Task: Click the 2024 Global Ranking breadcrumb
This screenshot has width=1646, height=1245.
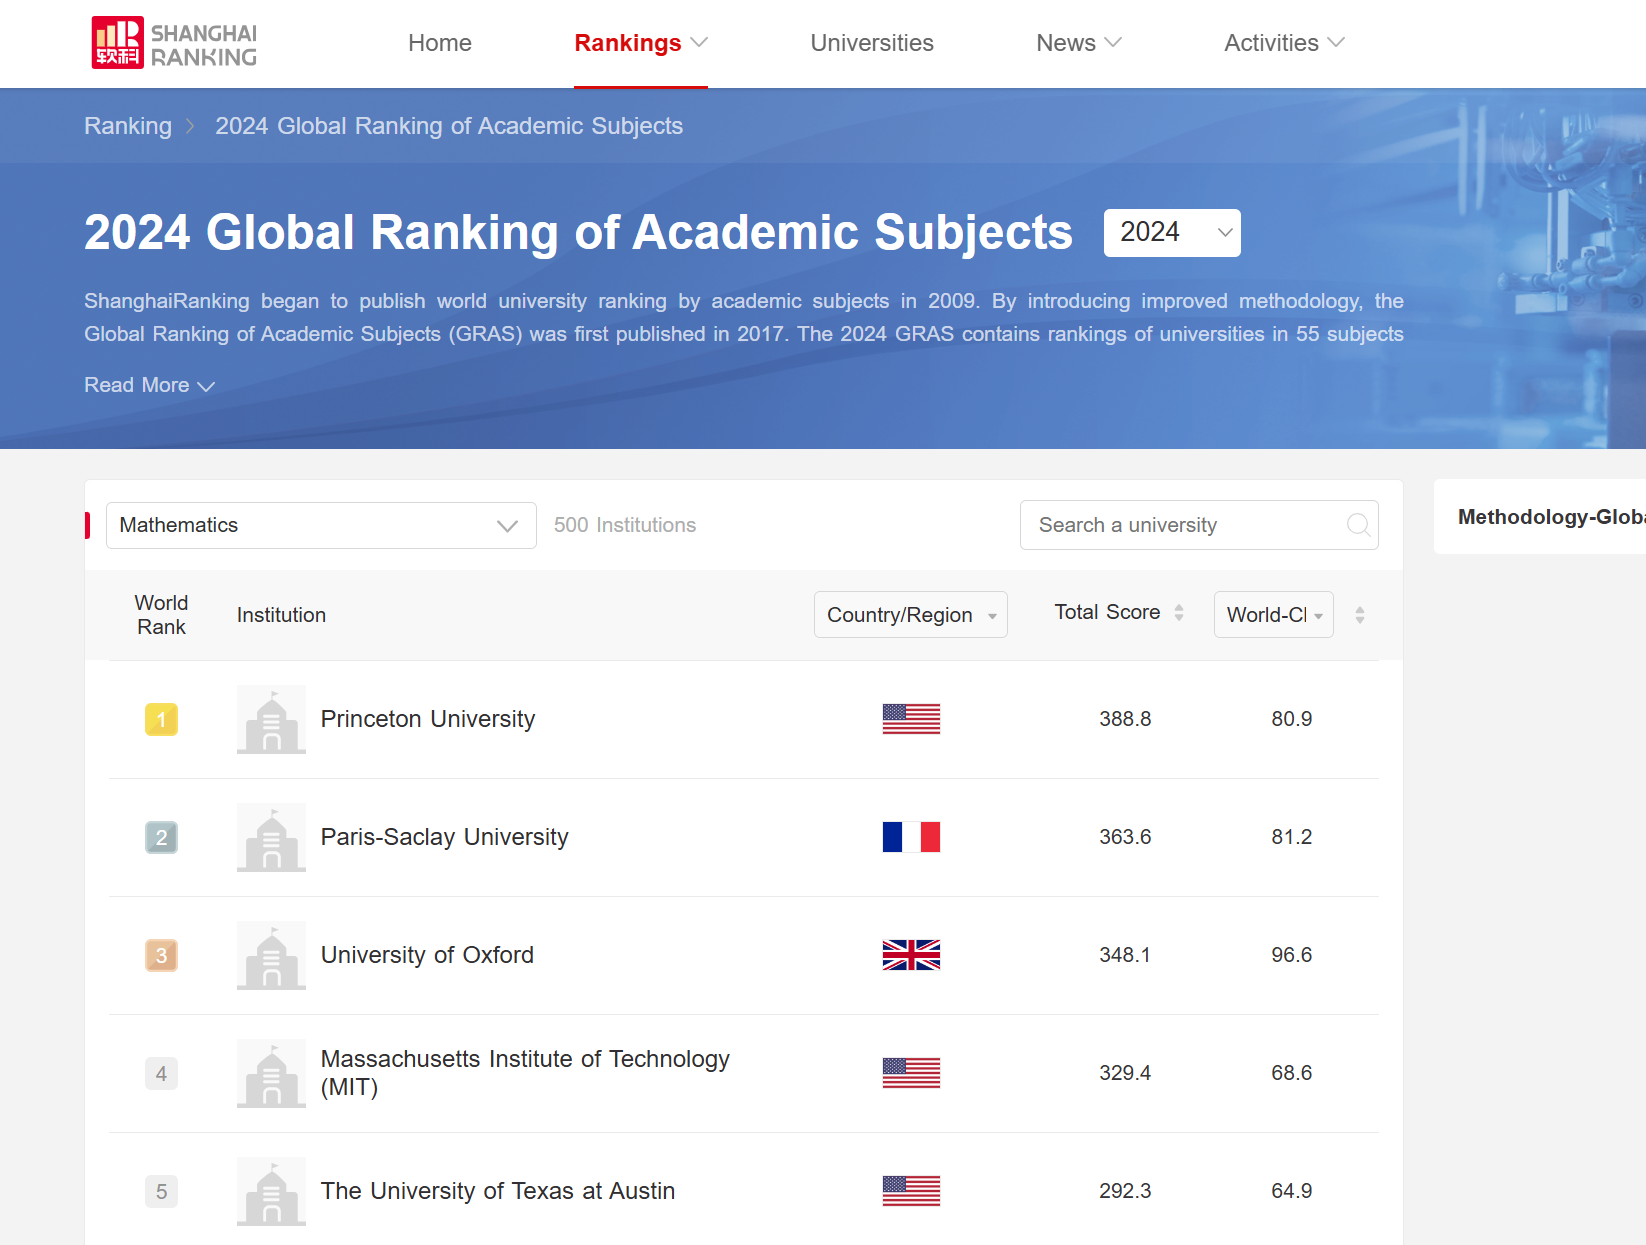Action: point(449,126)
